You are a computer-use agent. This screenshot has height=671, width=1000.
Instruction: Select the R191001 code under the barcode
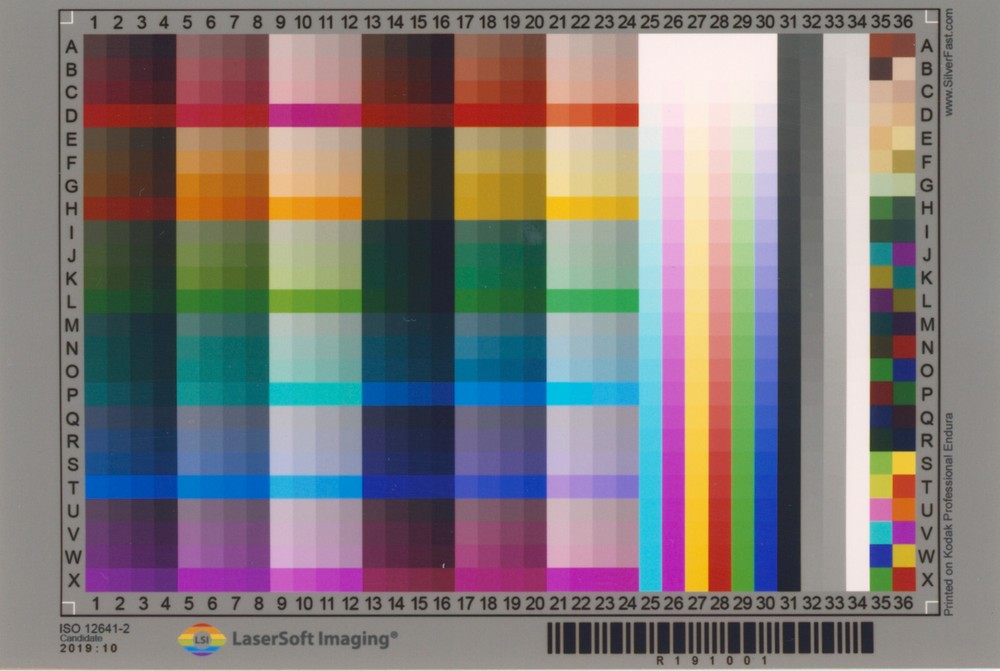710,661
